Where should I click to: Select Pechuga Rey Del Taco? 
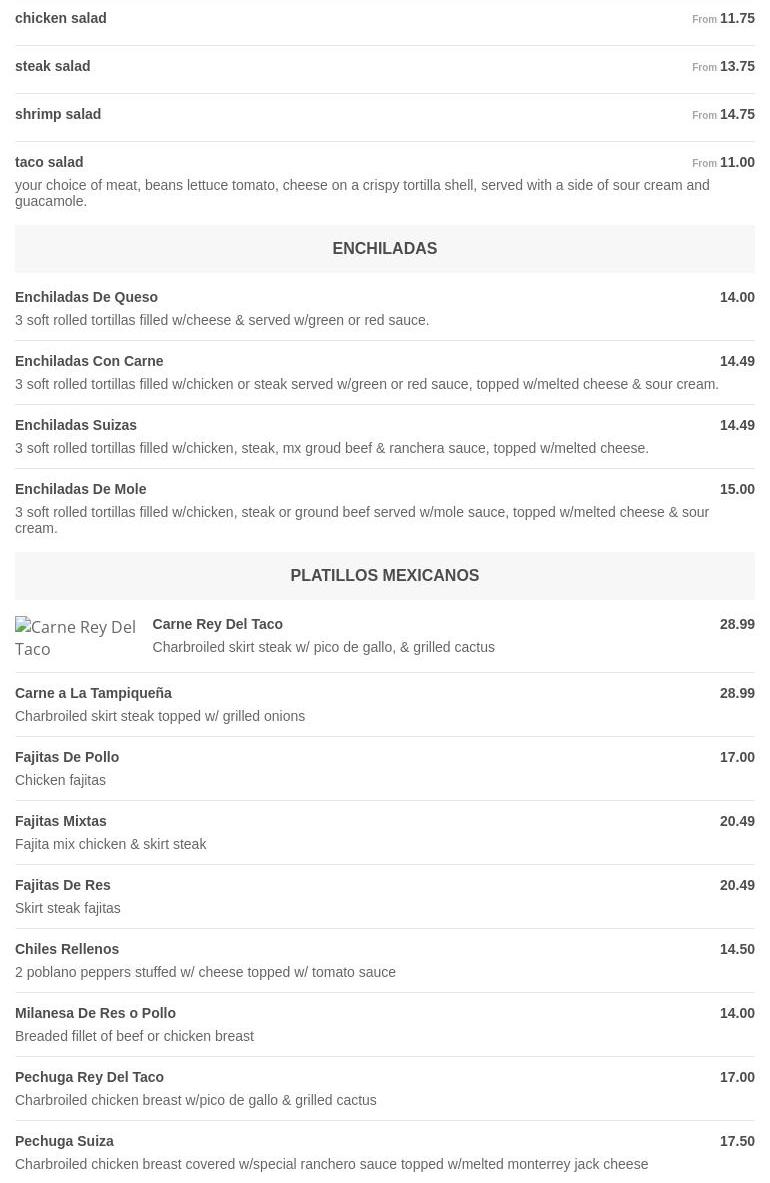pyautogui.click(x=90, y=1077)
